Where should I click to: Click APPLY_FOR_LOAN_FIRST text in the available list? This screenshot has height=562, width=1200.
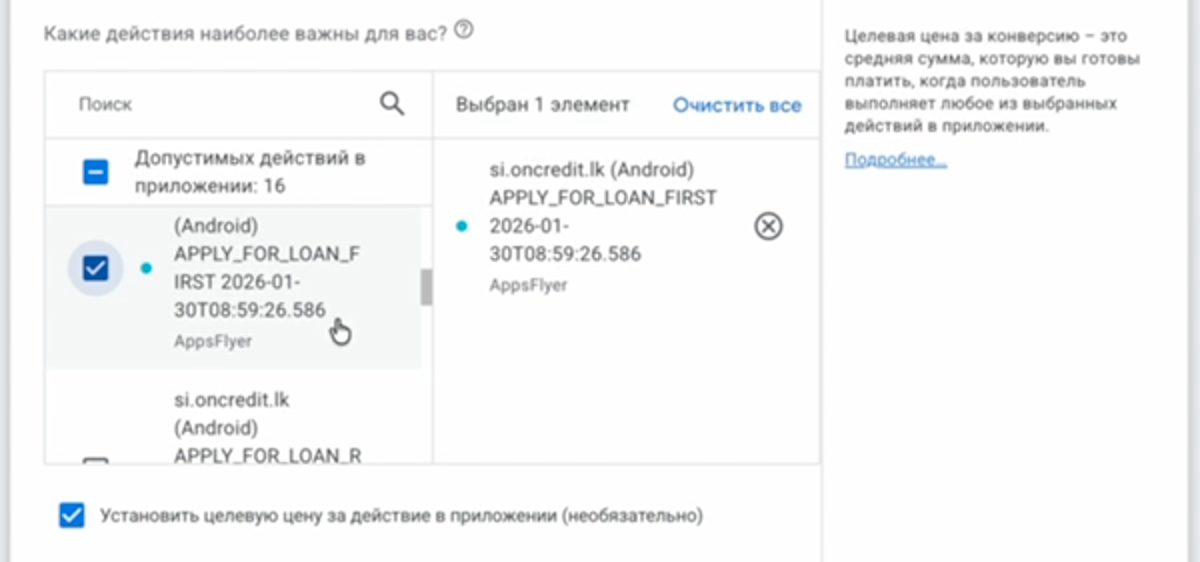[x=265, y=268]
